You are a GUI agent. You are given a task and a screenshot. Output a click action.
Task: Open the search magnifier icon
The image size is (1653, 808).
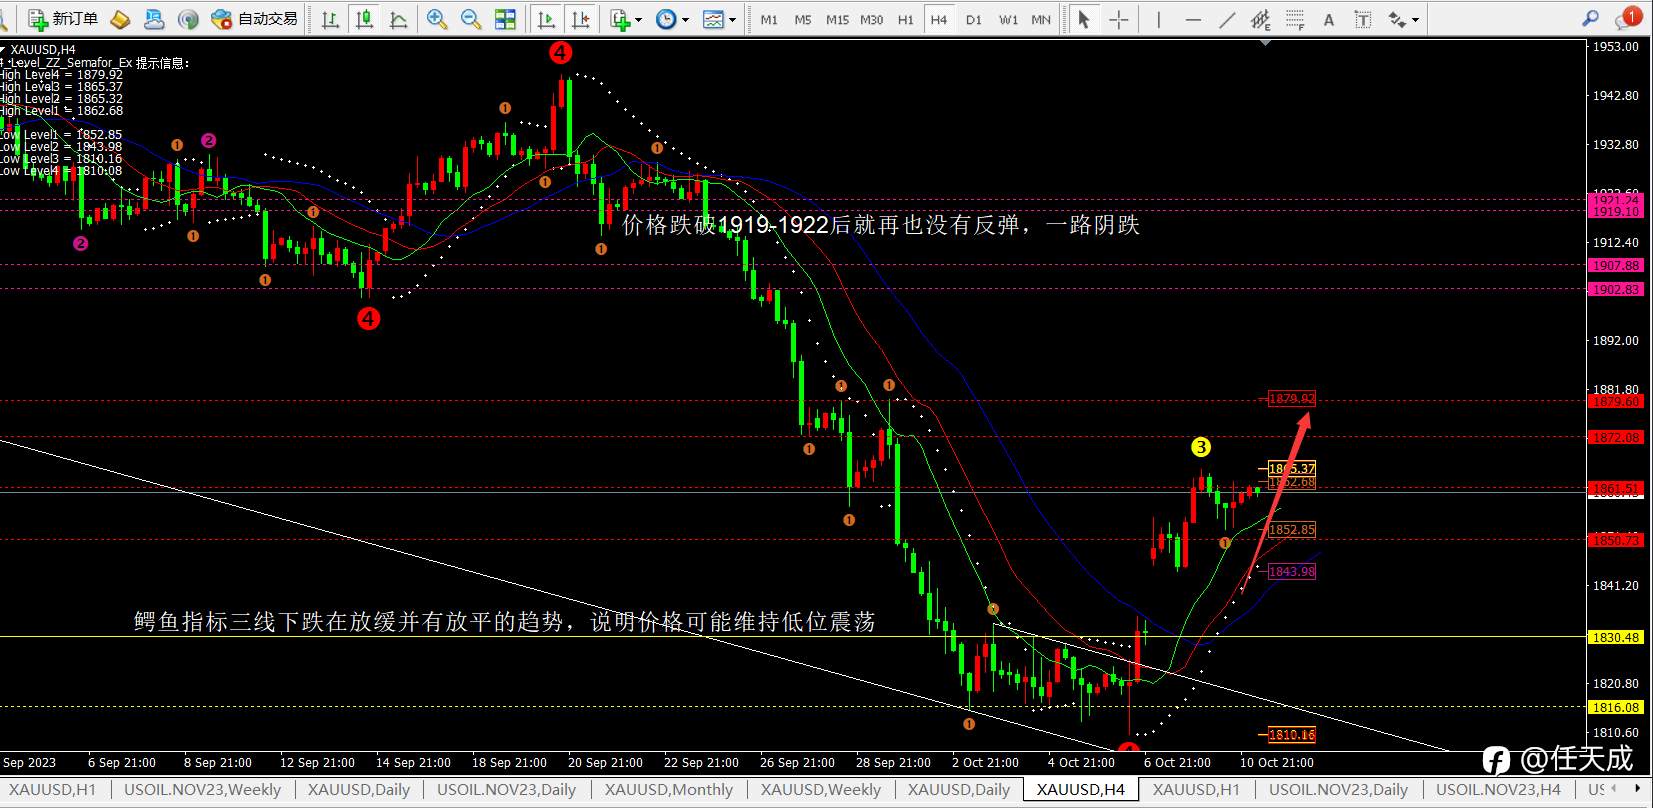(x=1590, y=18)
